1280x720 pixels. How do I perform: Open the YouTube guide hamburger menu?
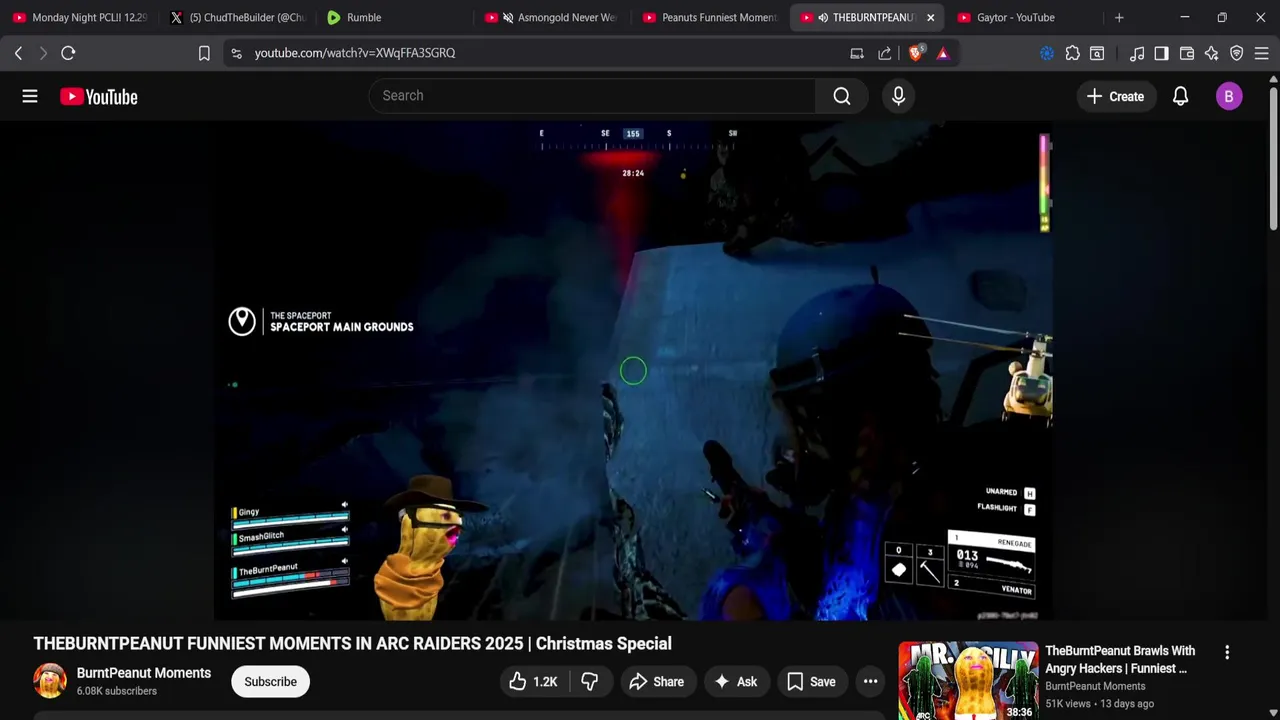pos(30,96)
